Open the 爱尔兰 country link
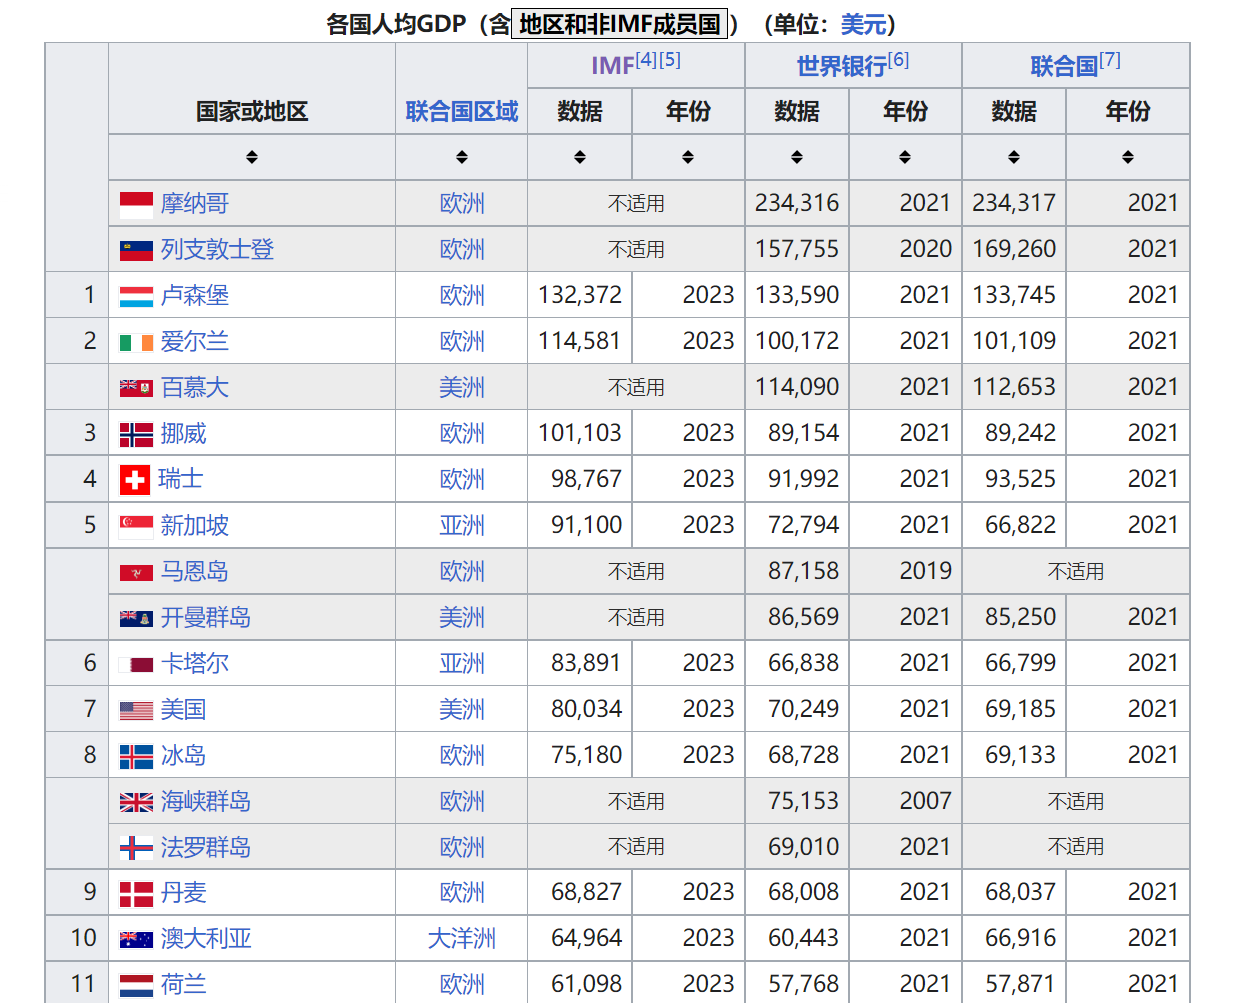The height and width of the screenshot is (1003, 1254). pos(195,342)
